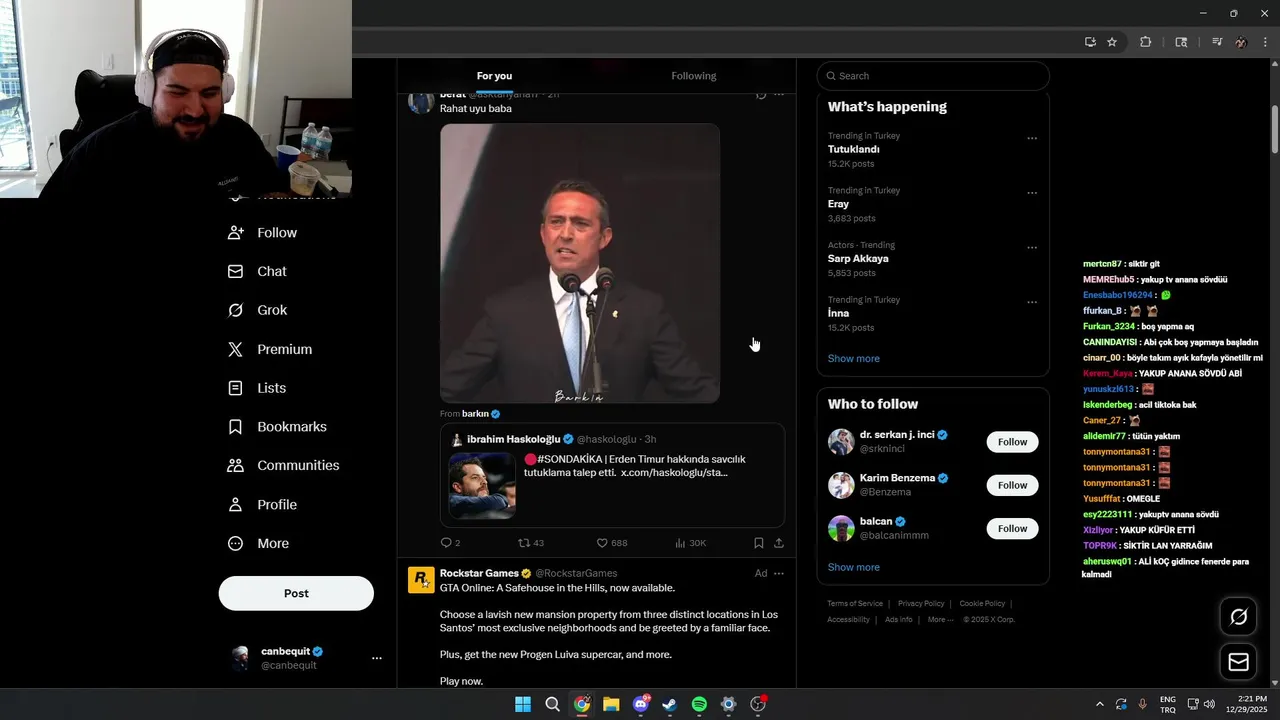Image resolution: width=1280 pixels, height=720 pixels.
Task: Open Steam from the taskbar
Action: click(x=670, y=704)
